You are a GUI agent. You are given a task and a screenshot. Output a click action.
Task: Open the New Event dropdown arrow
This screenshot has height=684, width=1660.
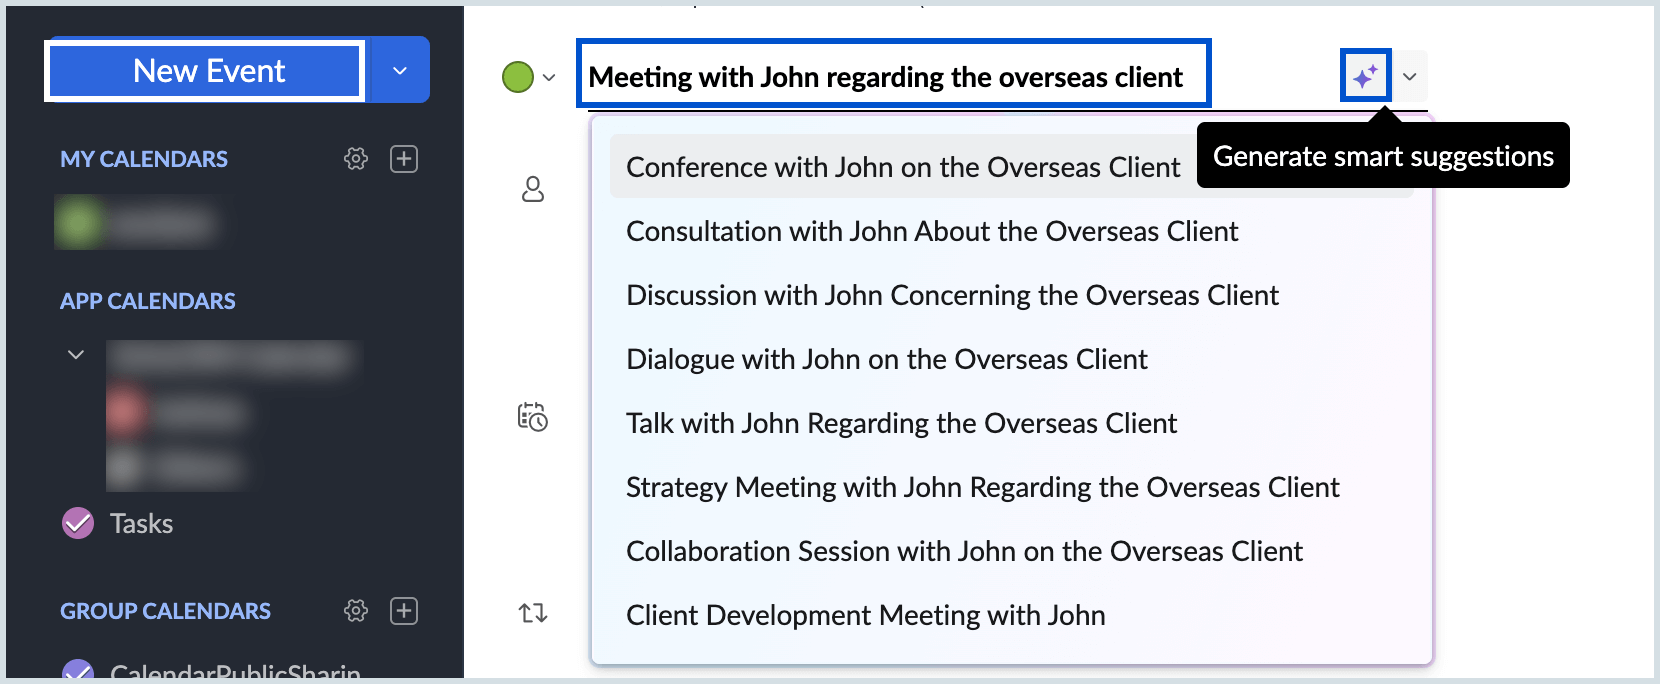click(400, 71)
